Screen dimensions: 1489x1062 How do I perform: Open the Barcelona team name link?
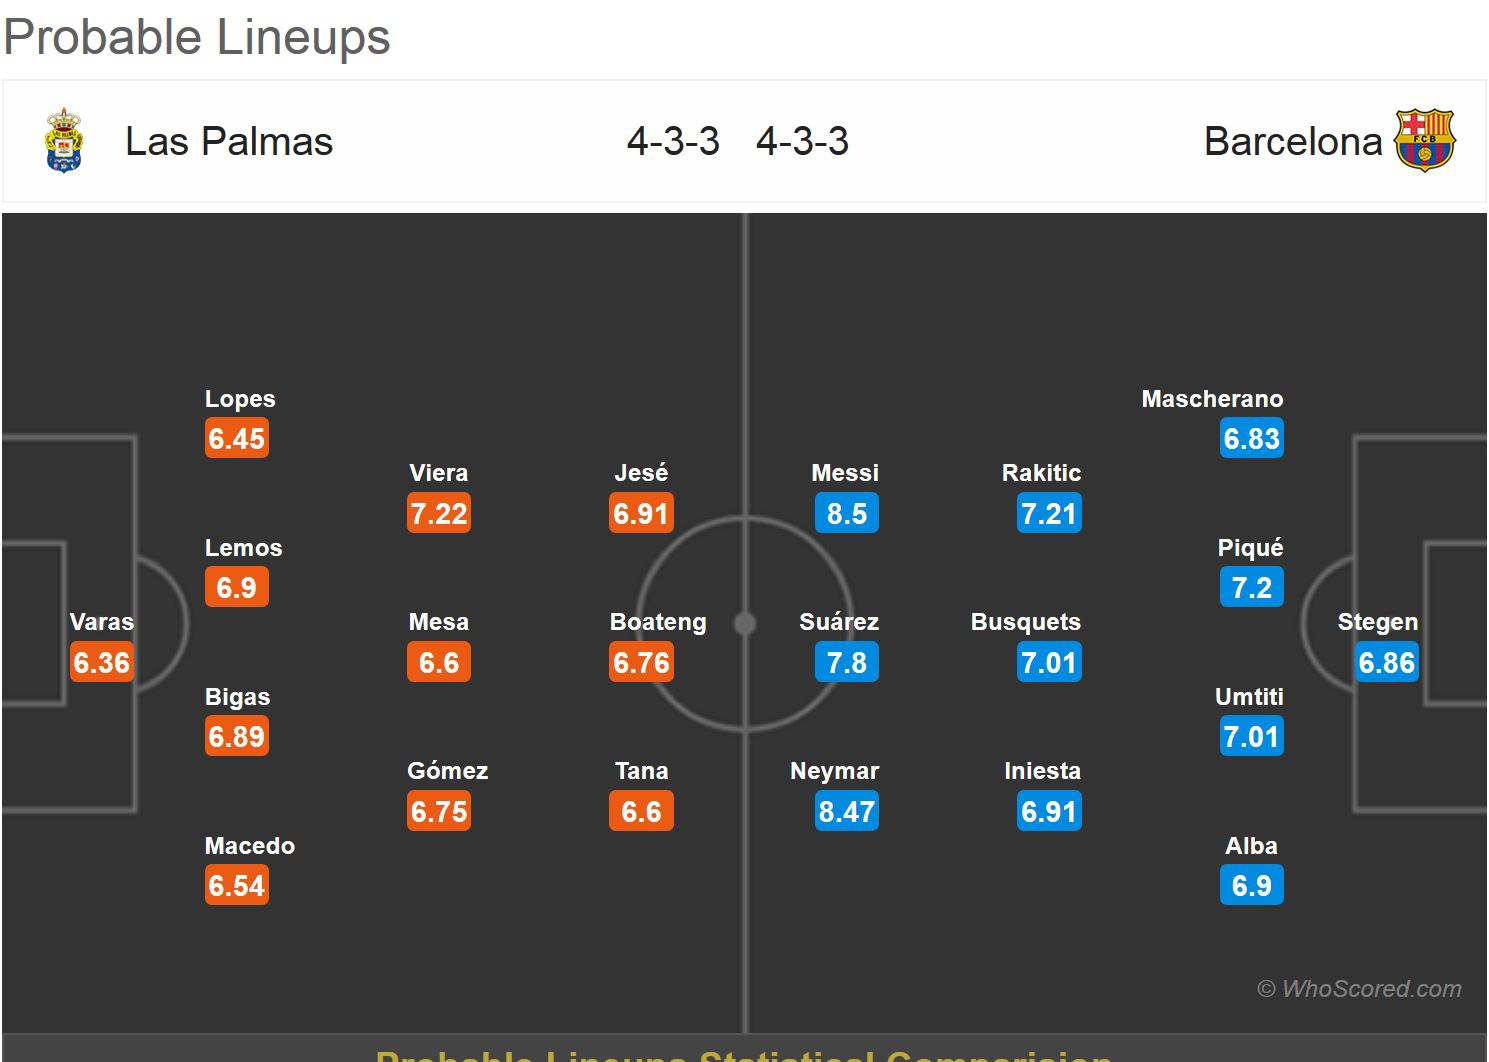1292,142
